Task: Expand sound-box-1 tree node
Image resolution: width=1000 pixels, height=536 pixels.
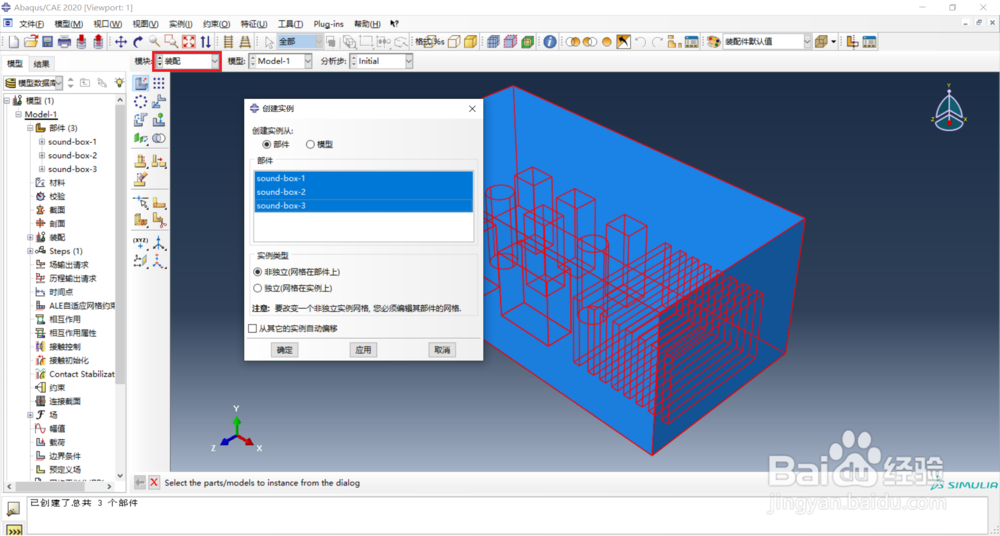Action: click(x=41, y=142)
